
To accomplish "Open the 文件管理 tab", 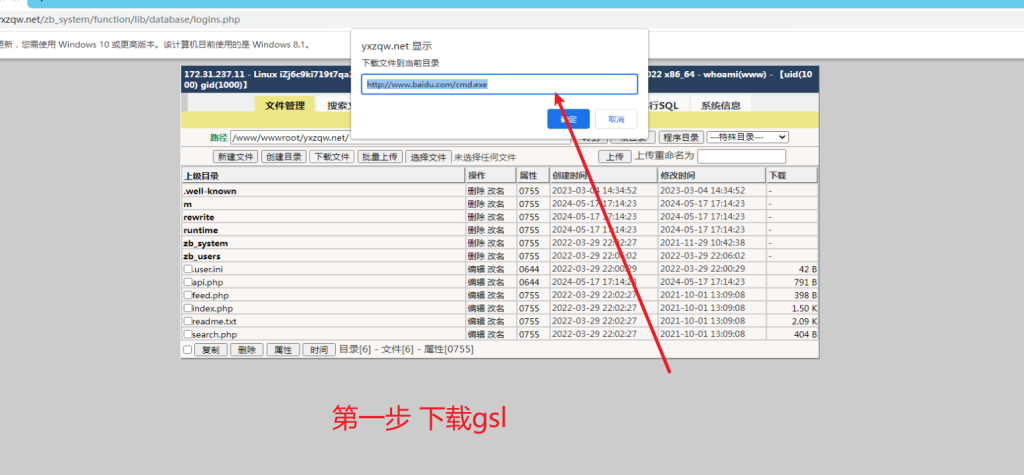I will click(x=284, y=105).
